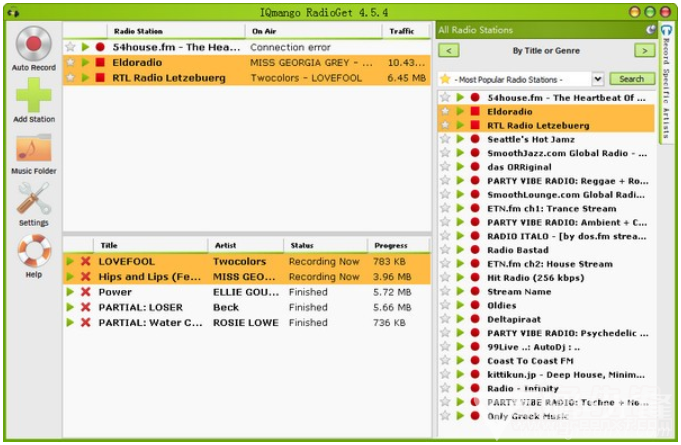Favorite SmoothJazz.com Global Radio with star
The height and width of the screenshot is (445, 681).
(445, 153)
